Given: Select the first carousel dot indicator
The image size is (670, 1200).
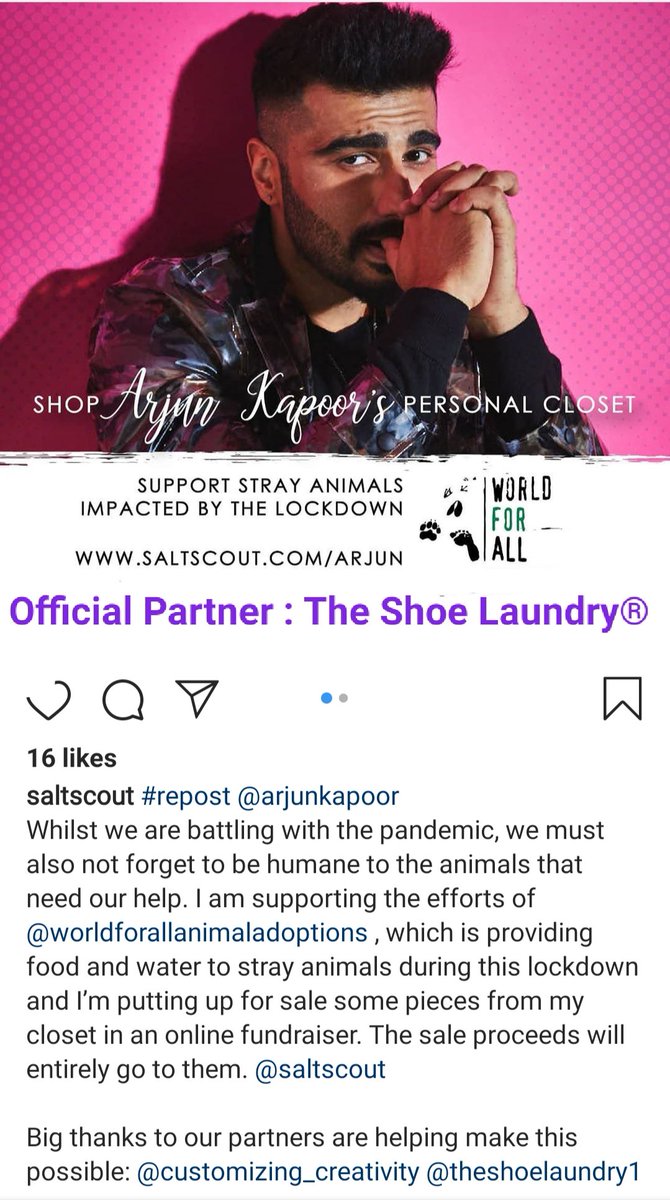Looking at the screenshot, I should pos(327,699).
